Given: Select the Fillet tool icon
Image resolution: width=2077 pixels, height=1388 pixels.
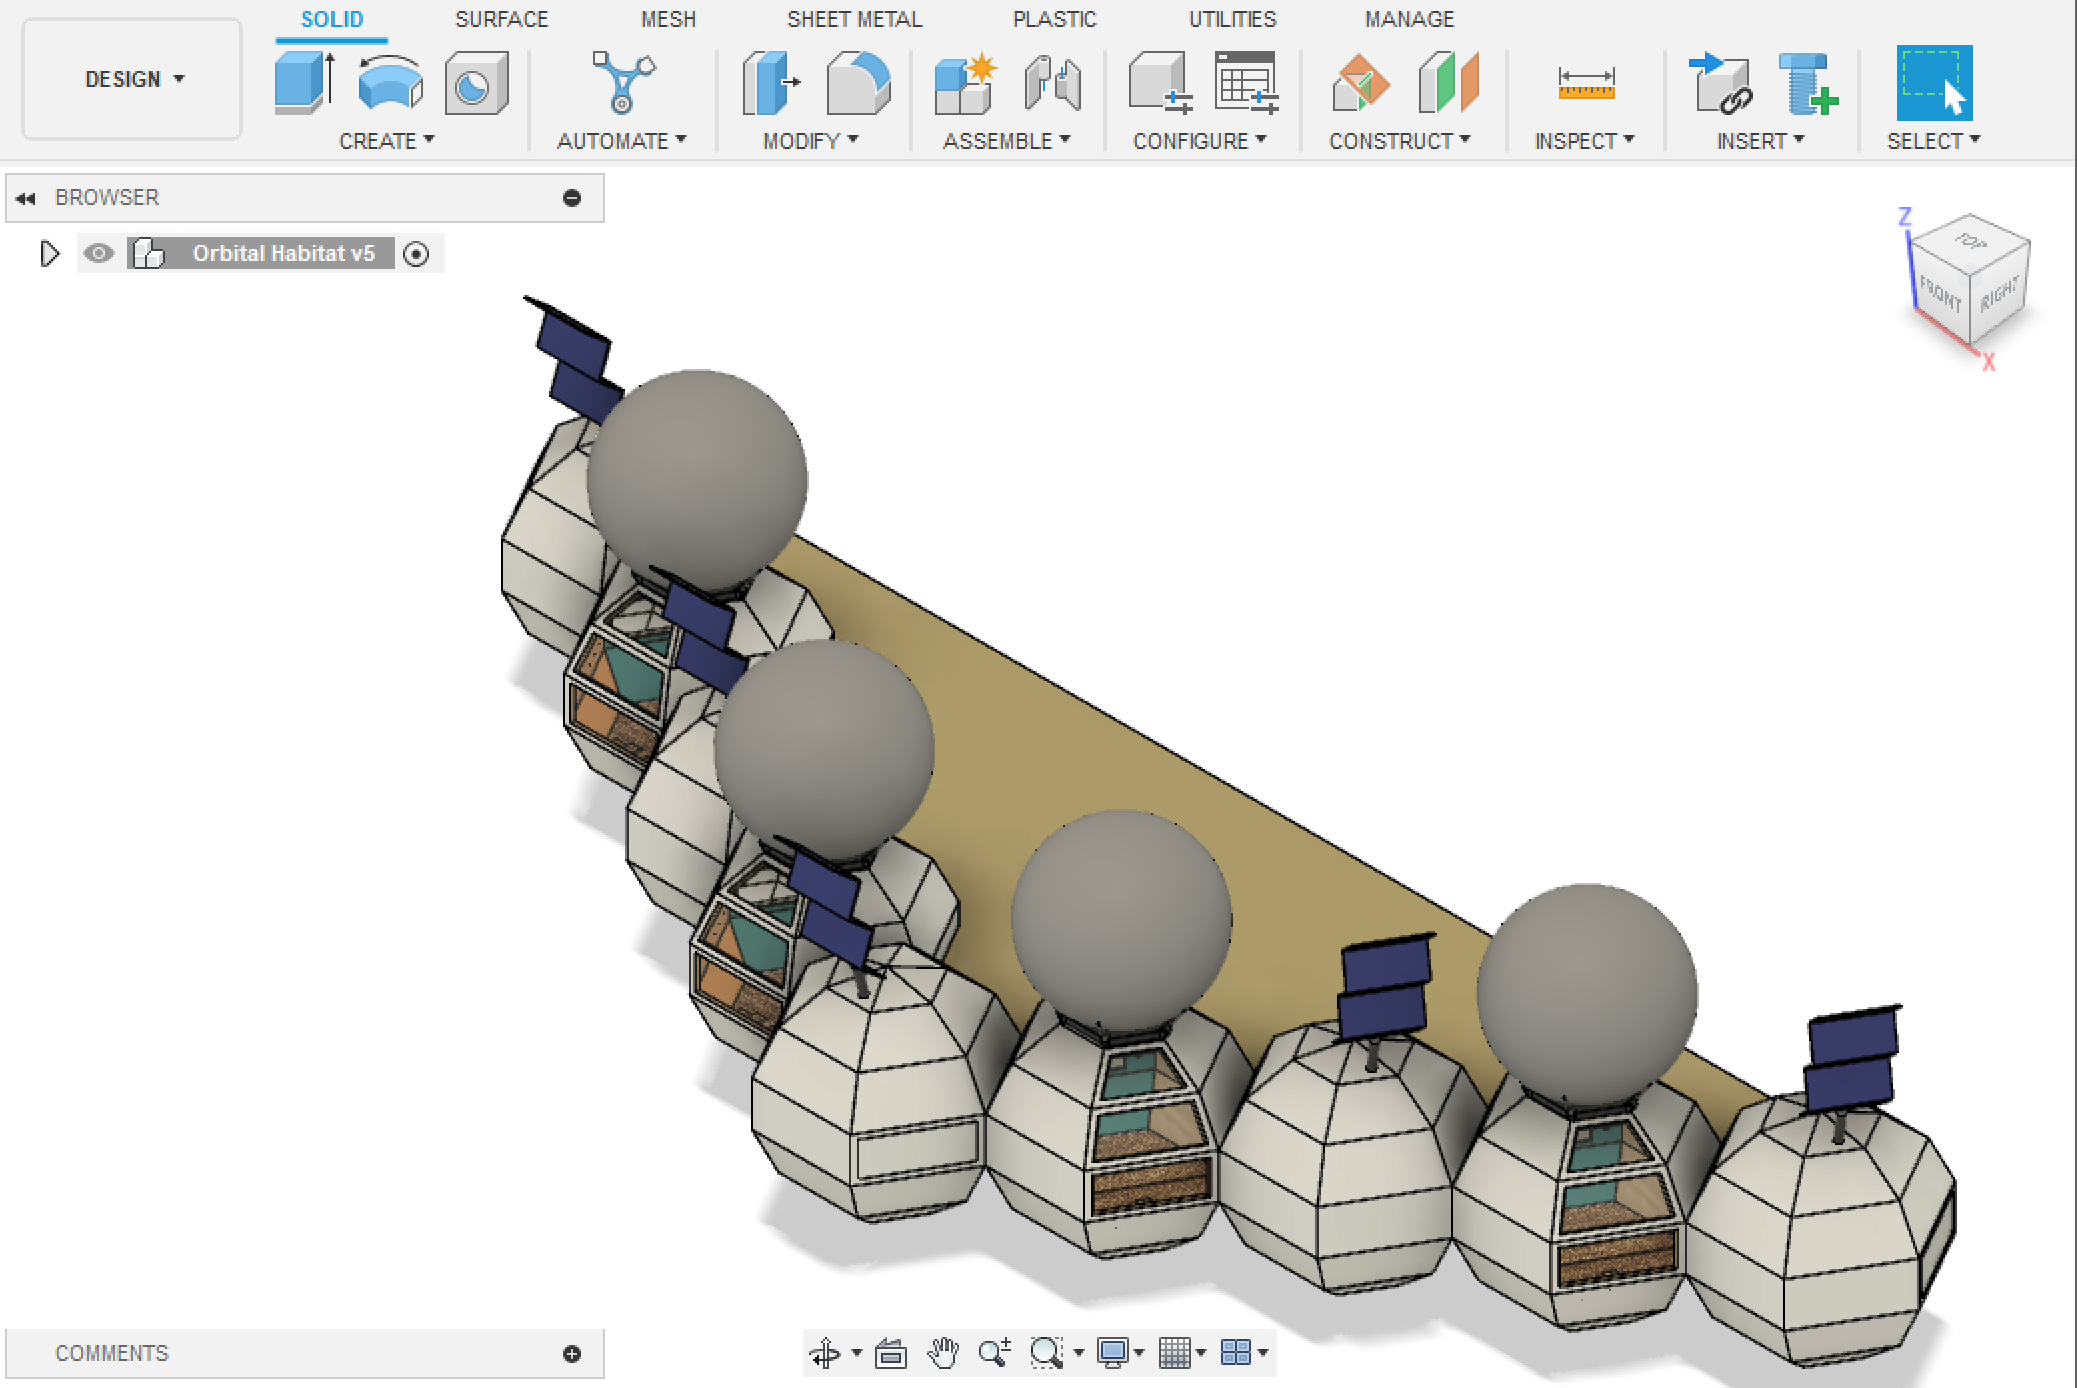Looking at the screenshot, I should coord(858,82).
